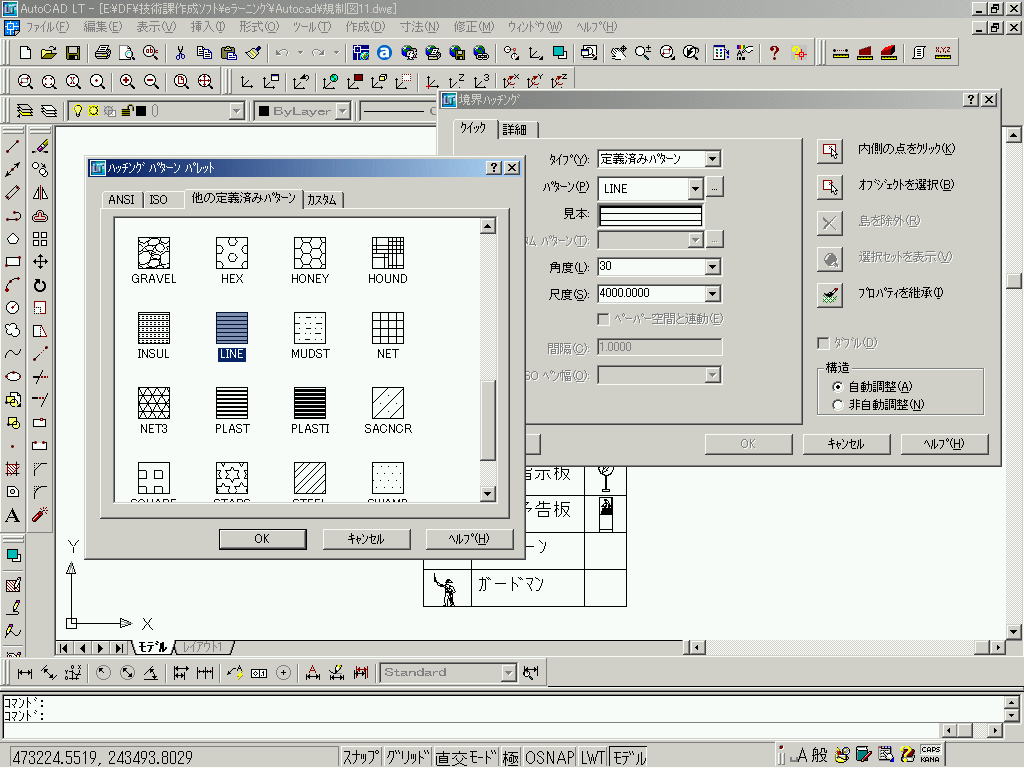
Task: Open the Scale dropdown showing 4000.0000
Action: (712, 294)
